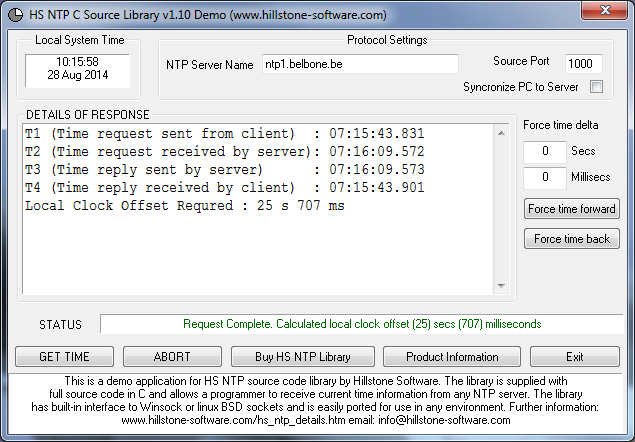The height and width of the screenshot is (442, 635).
Task: Click the Force time delta label
Action: pos(560,125)
